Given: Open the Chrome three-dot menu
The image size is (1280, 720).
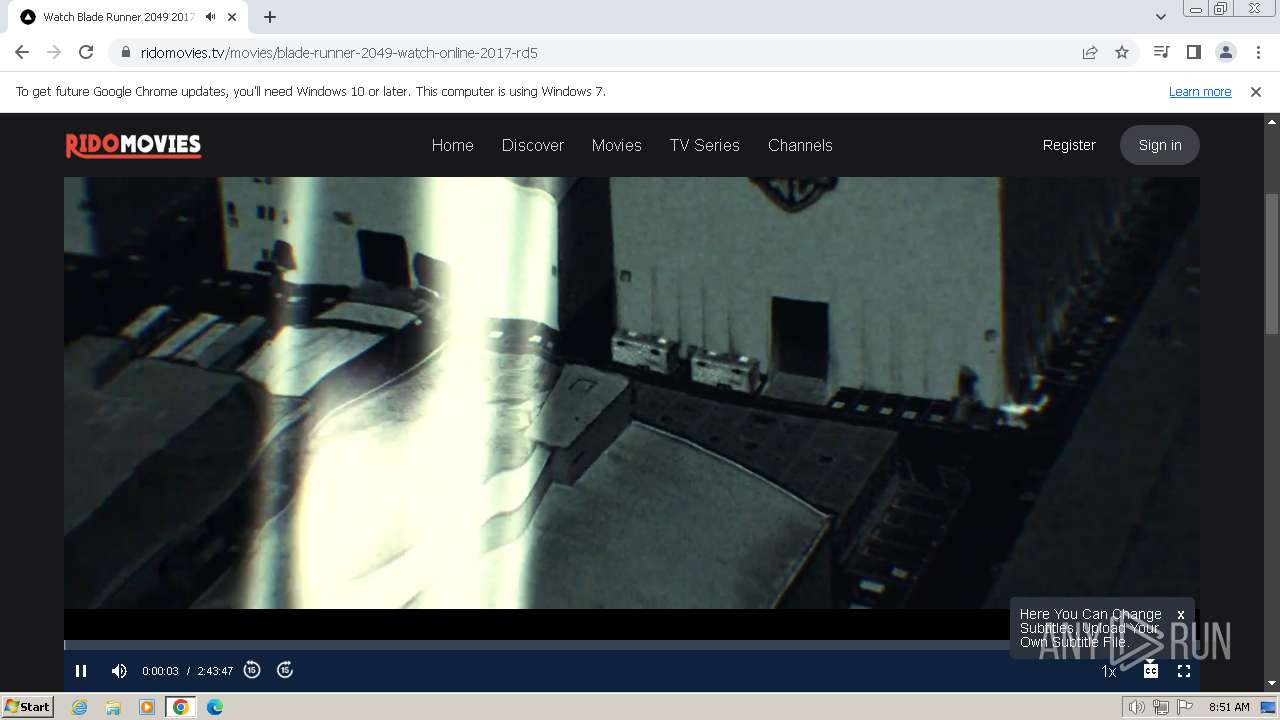Looking at the screenshot, I should [1256, 52].
